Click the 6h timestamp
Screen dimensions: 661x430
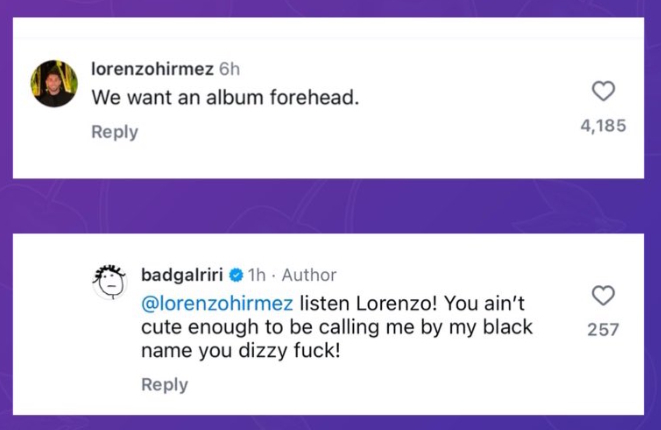[x=229, y=69]
